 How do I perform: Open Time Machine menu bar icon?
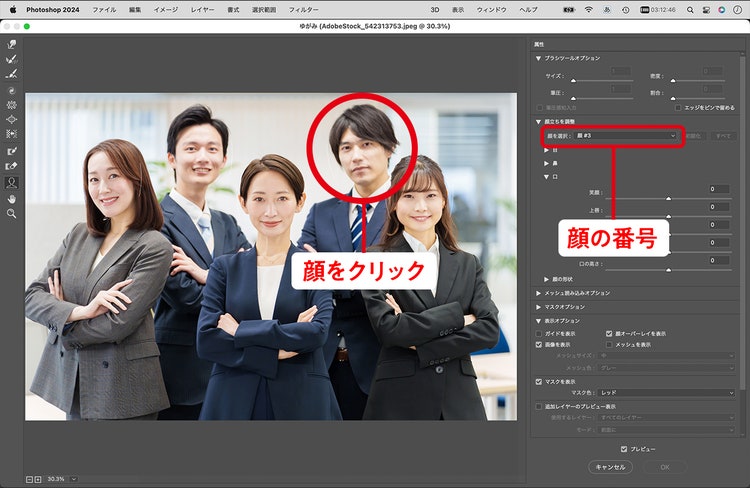(625, 10)
